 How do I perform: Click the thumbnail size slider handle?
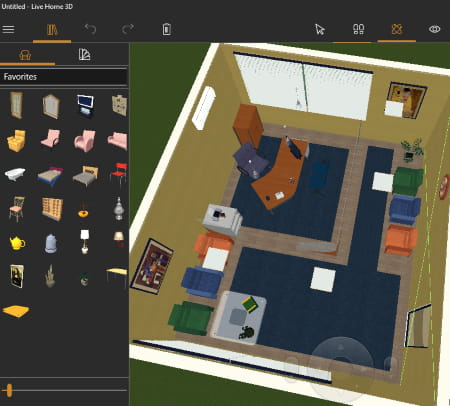[9, 390]
